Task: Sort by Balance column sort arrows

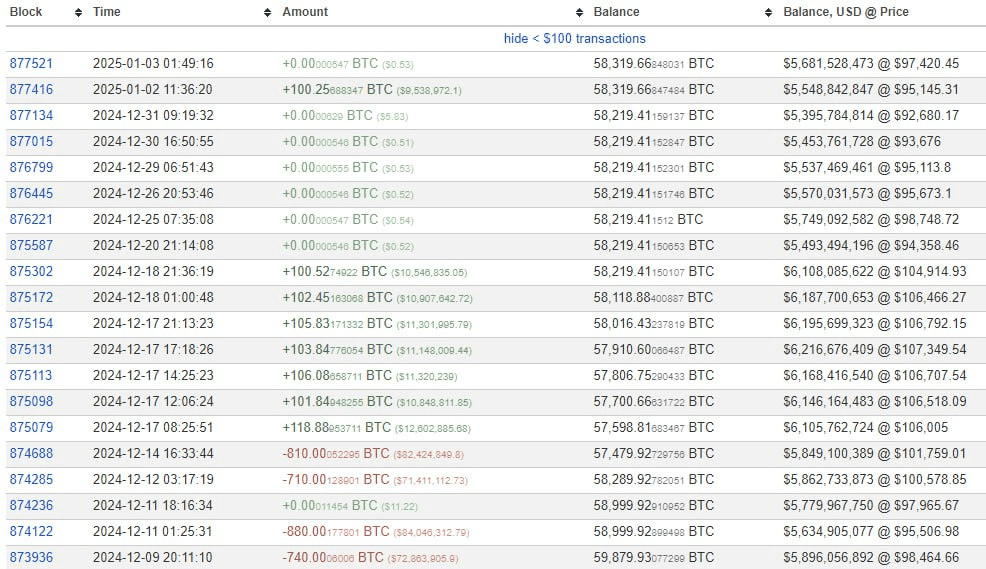Action: tap(768, 13)
